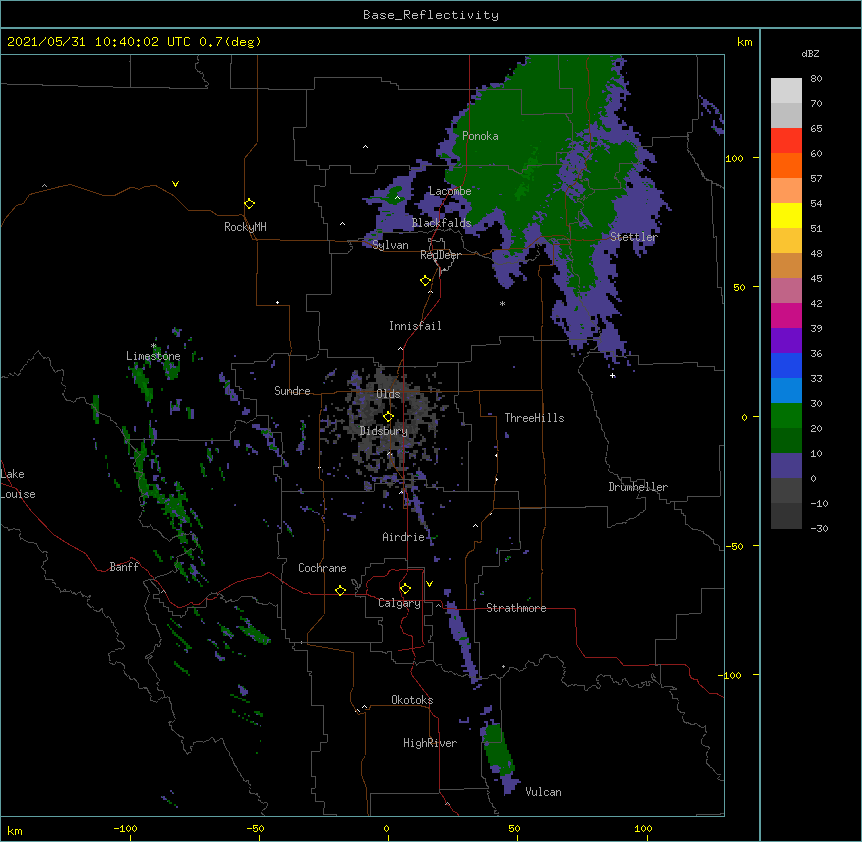Select the yellow diamond marker between Olds and Didsbury

[388, 416]
